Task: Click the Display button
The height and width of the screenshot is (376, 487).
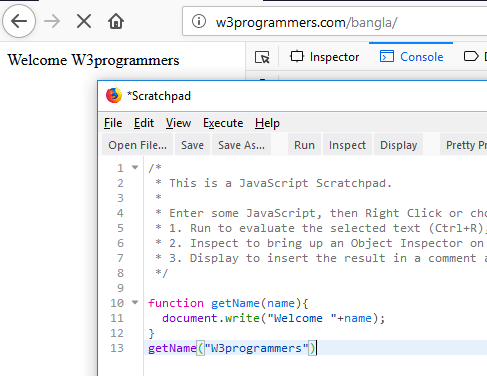Action: click(399, 145)
